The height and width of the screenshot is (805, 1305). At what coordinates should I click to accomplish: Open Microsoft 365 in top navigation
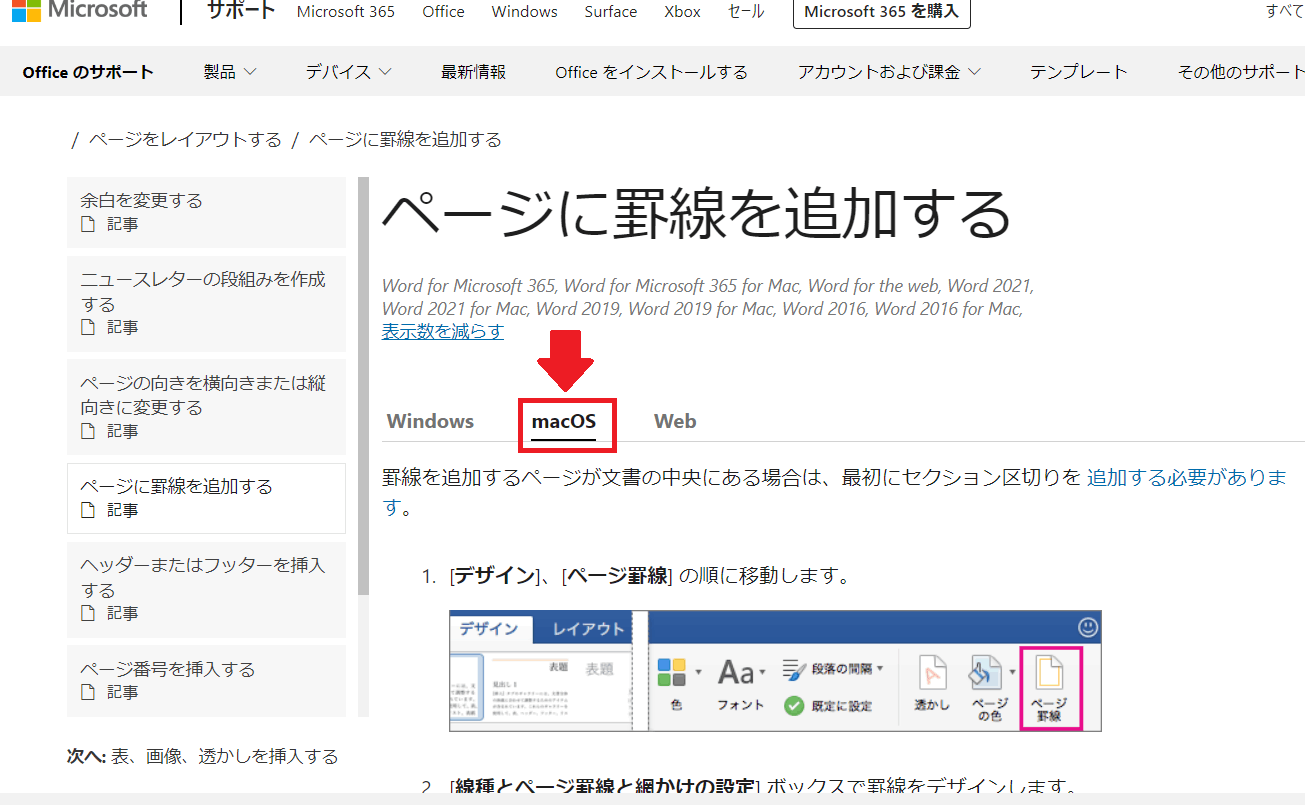(x=346, y=12)
